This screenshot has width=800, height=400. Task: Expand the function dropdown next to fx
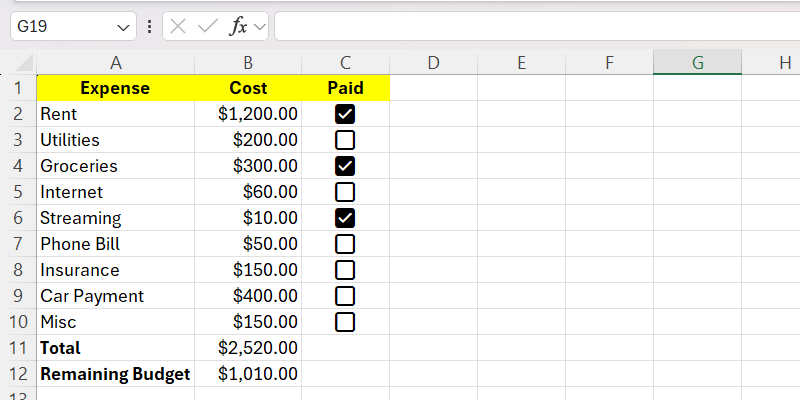(x=260, y=27)
